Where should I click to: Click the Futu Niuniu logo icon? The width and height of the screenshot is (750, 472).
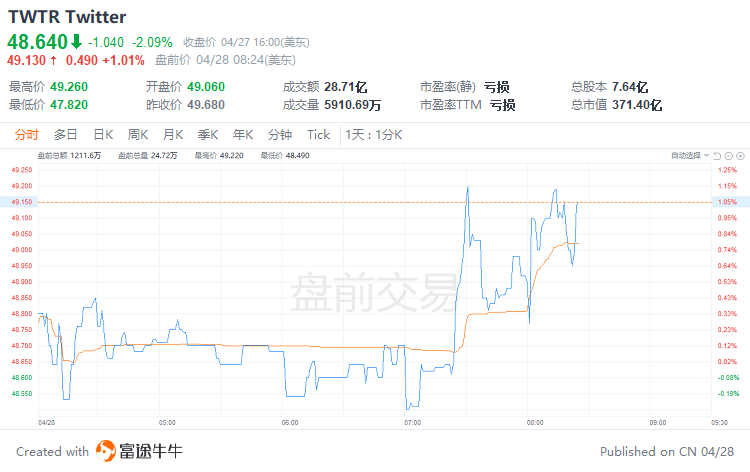pyautogui.click(x=106, y=451)
